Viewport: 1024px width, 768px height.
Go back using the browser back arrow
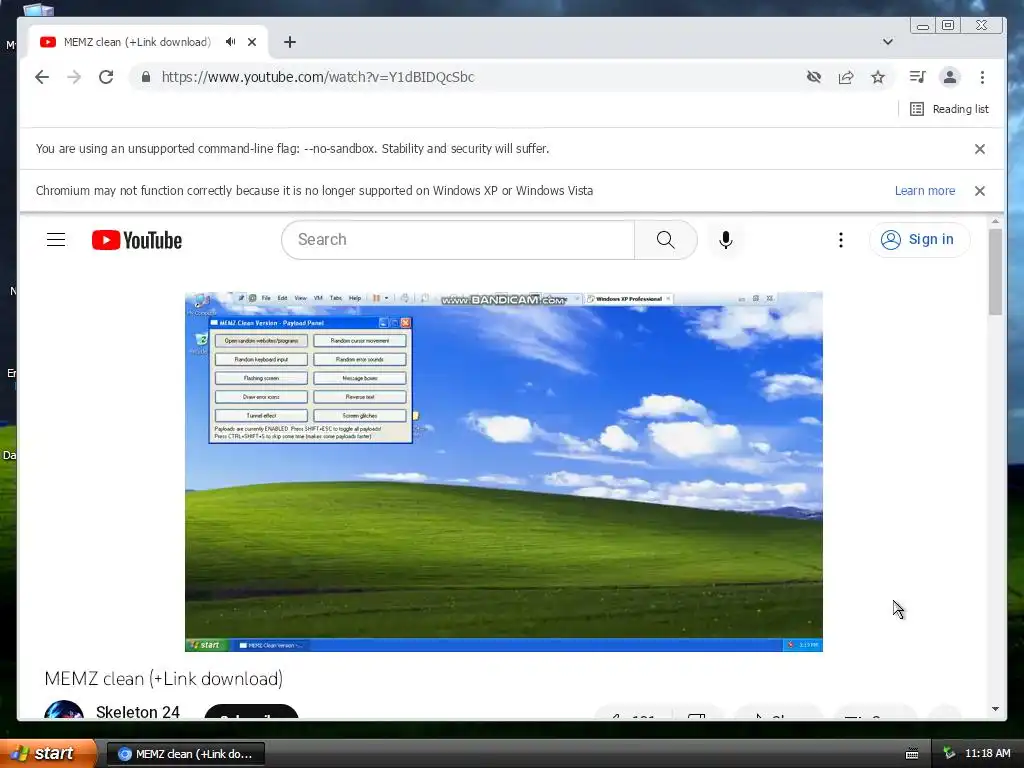pyautogui.click(x=42, y=77)
